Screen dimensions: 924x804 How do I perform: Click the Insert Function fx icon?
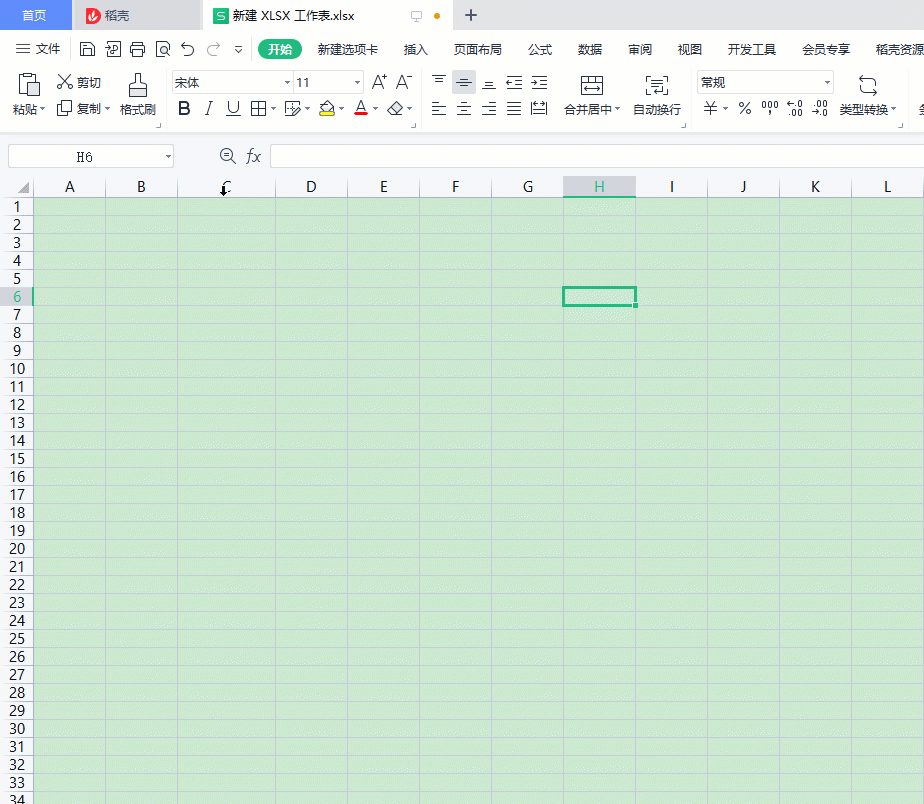point(253,156)
